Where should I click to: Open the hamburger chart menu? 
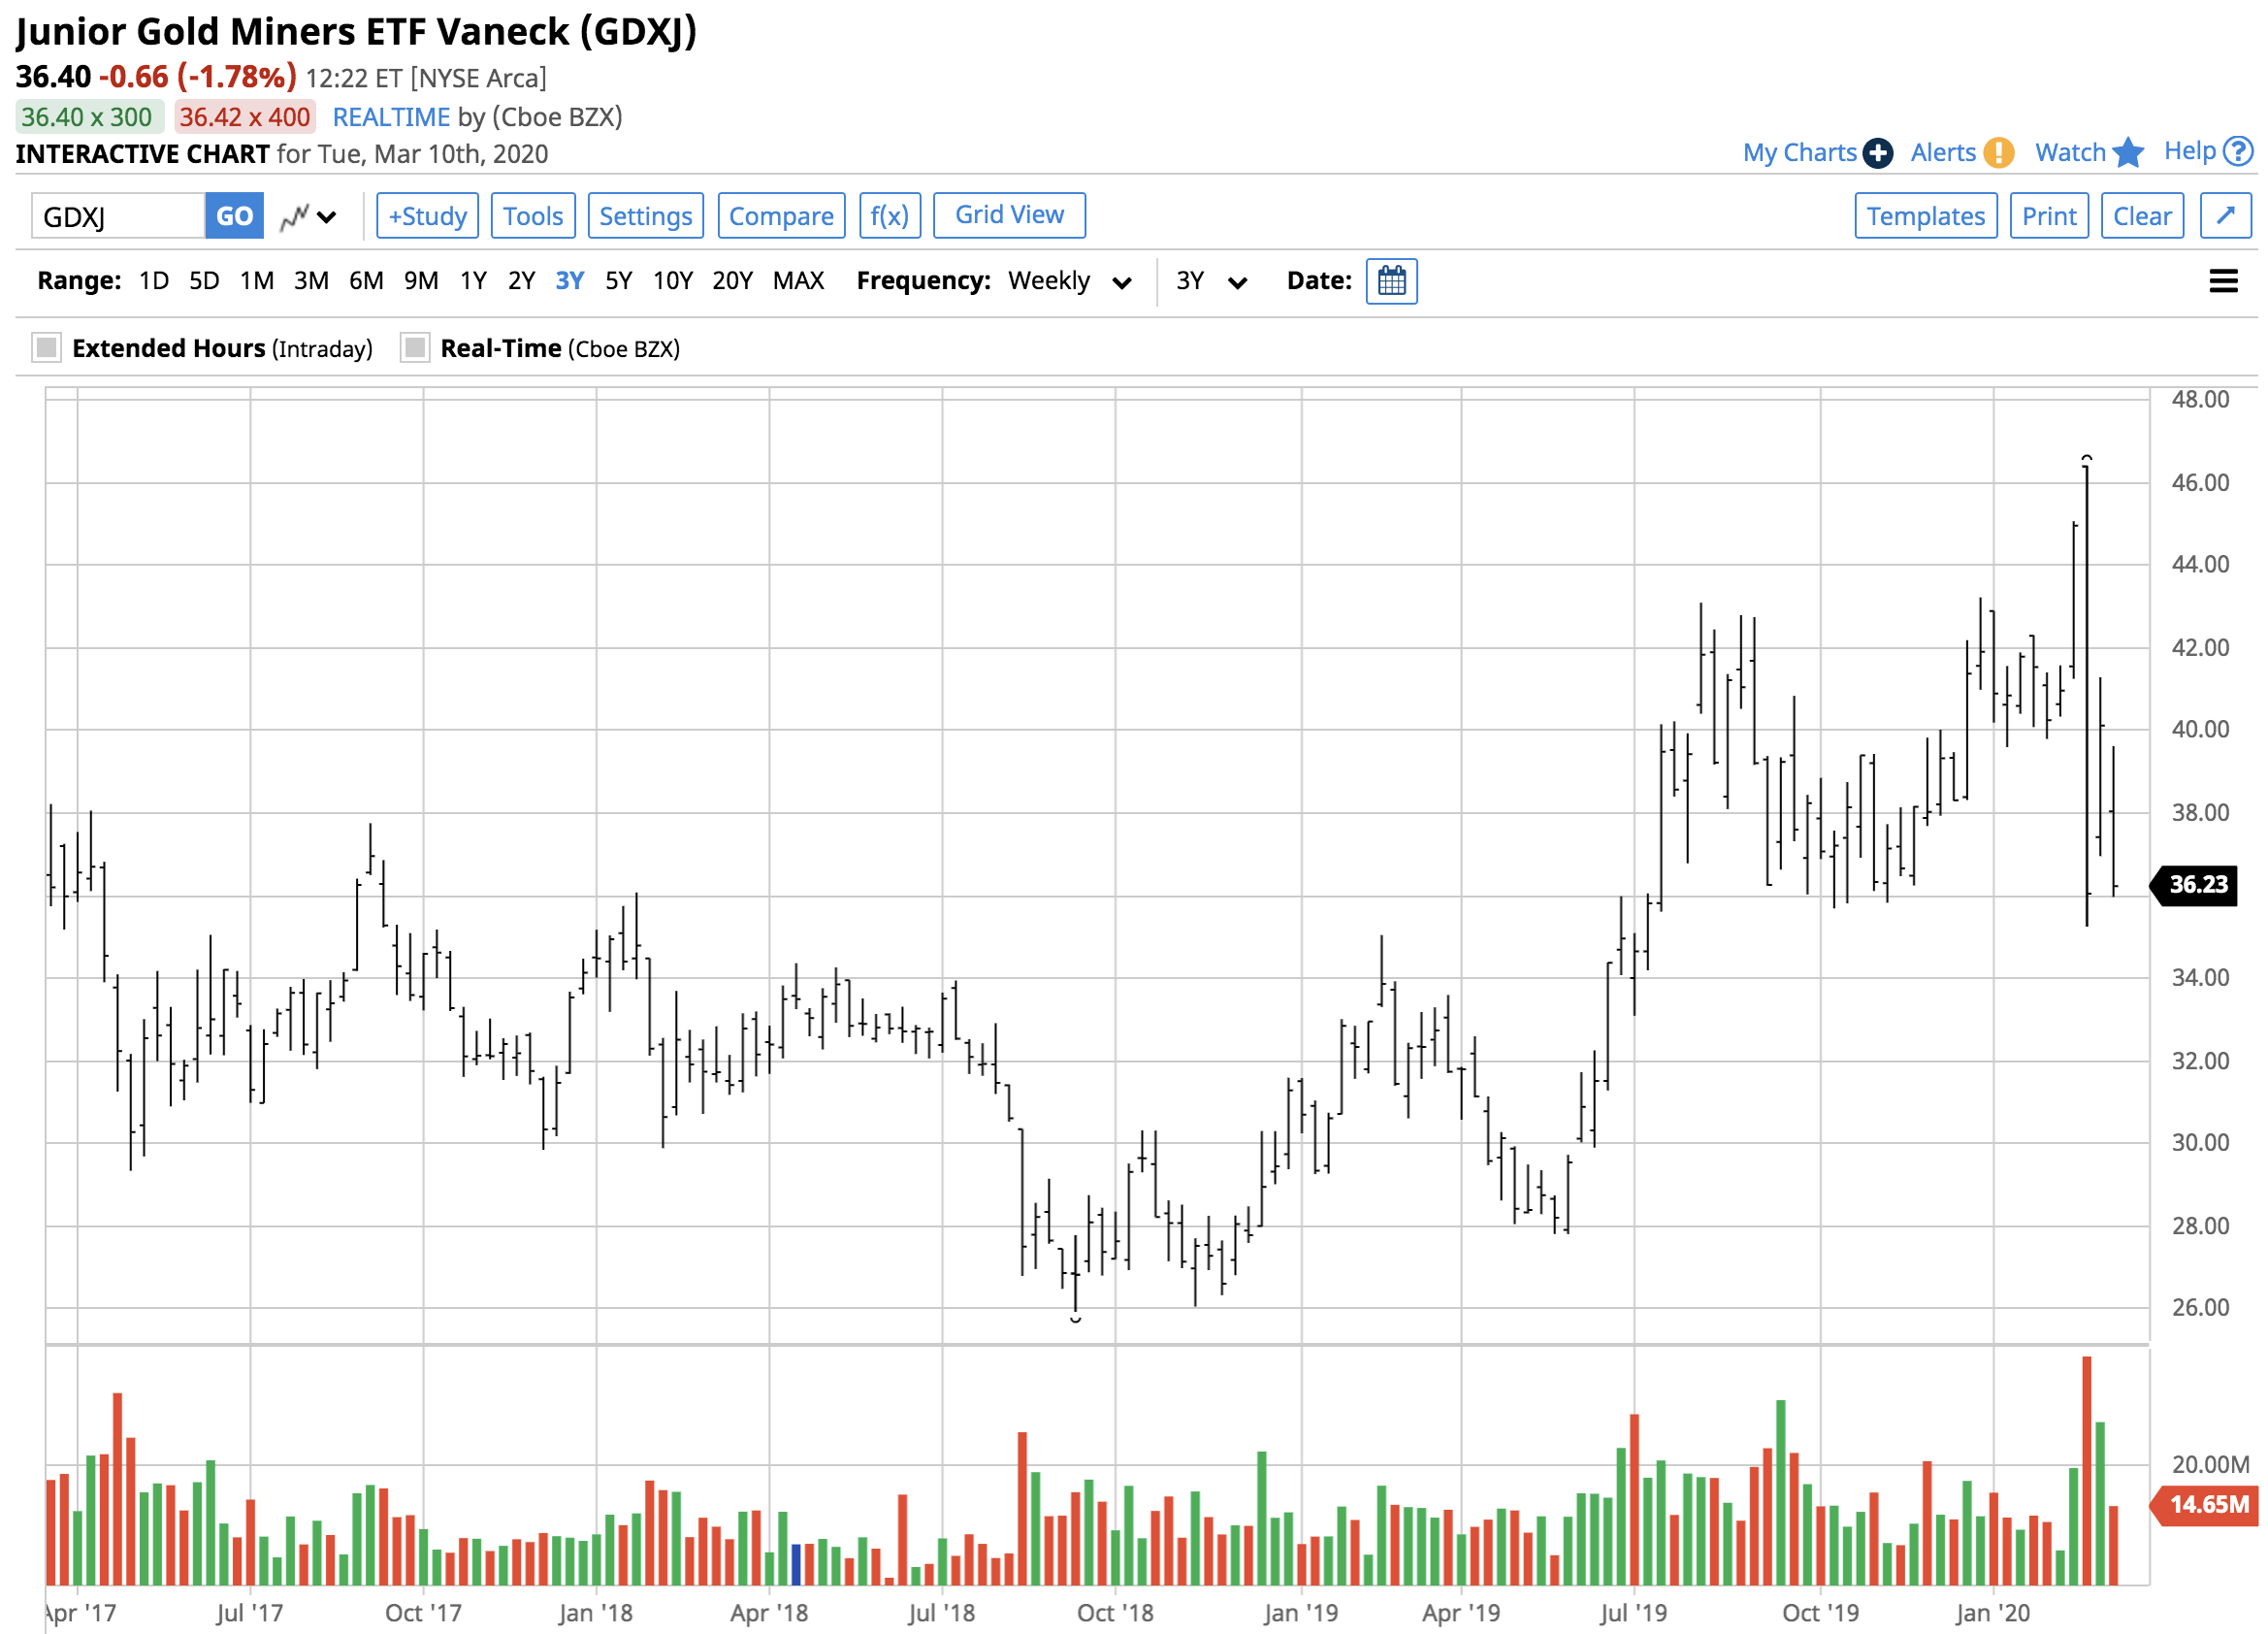tap(2222, 281)
